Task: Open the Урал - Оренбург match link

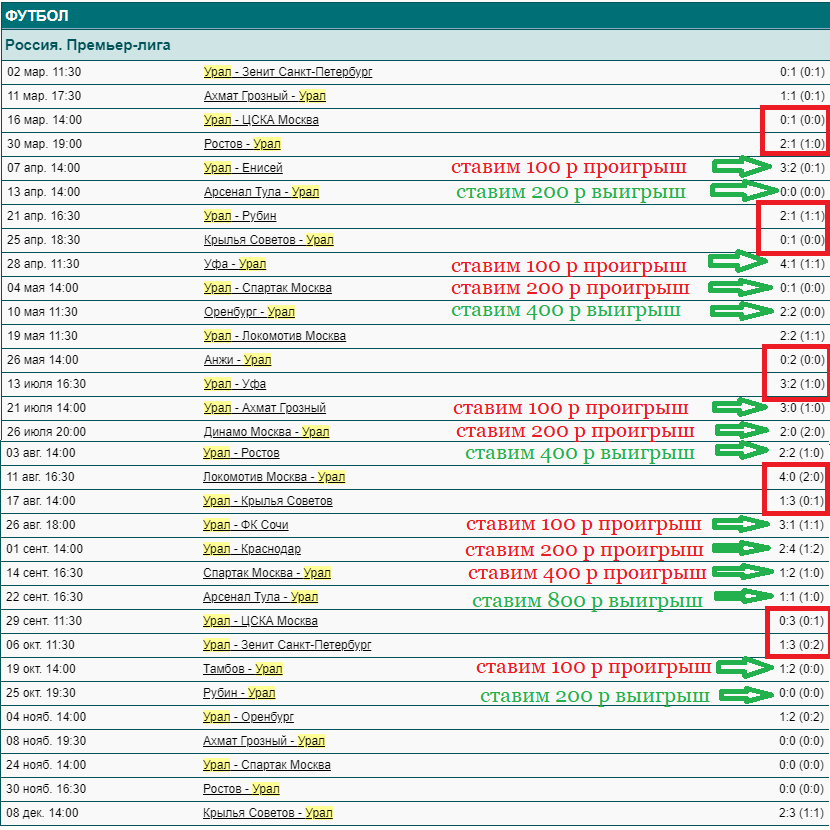Action: pyautogui.click(x=248, y=717)
